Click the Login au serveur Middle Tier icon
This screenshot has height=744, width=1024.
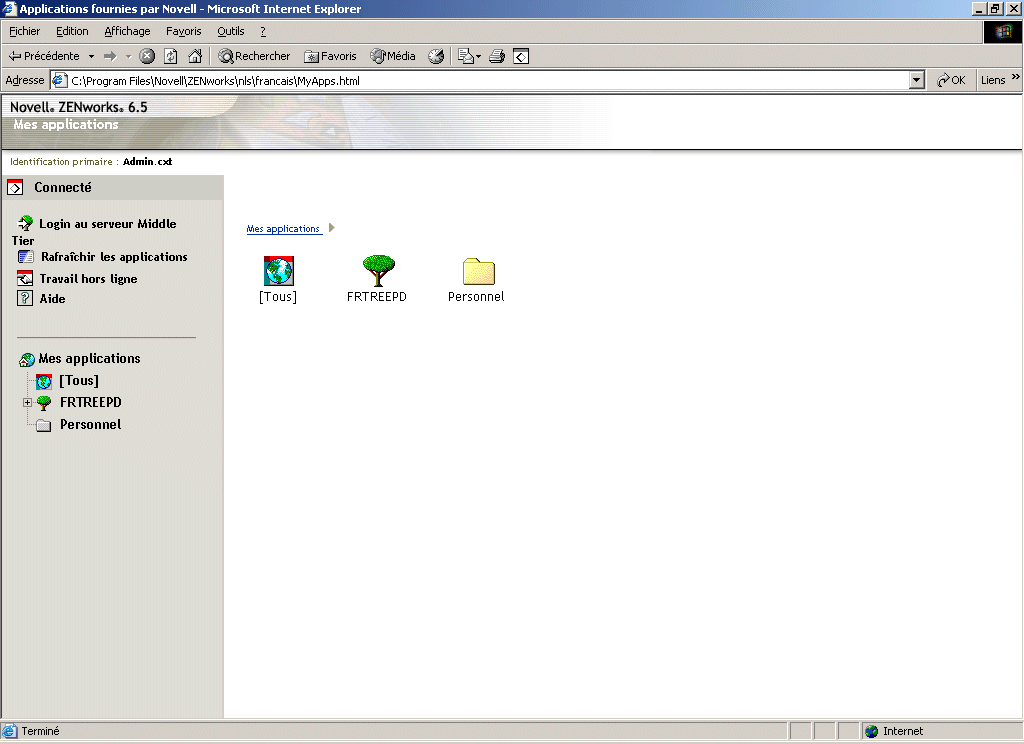[x=25, y=223]
